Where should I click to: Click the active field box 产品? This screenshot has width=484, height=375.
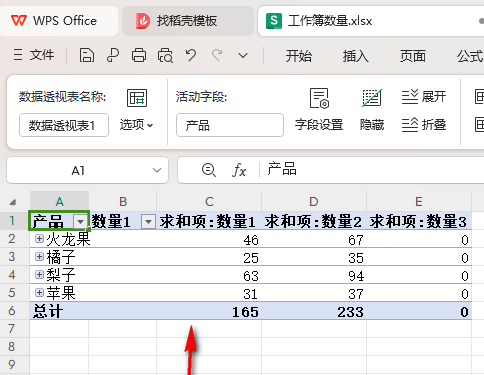(x=230, y=125)
